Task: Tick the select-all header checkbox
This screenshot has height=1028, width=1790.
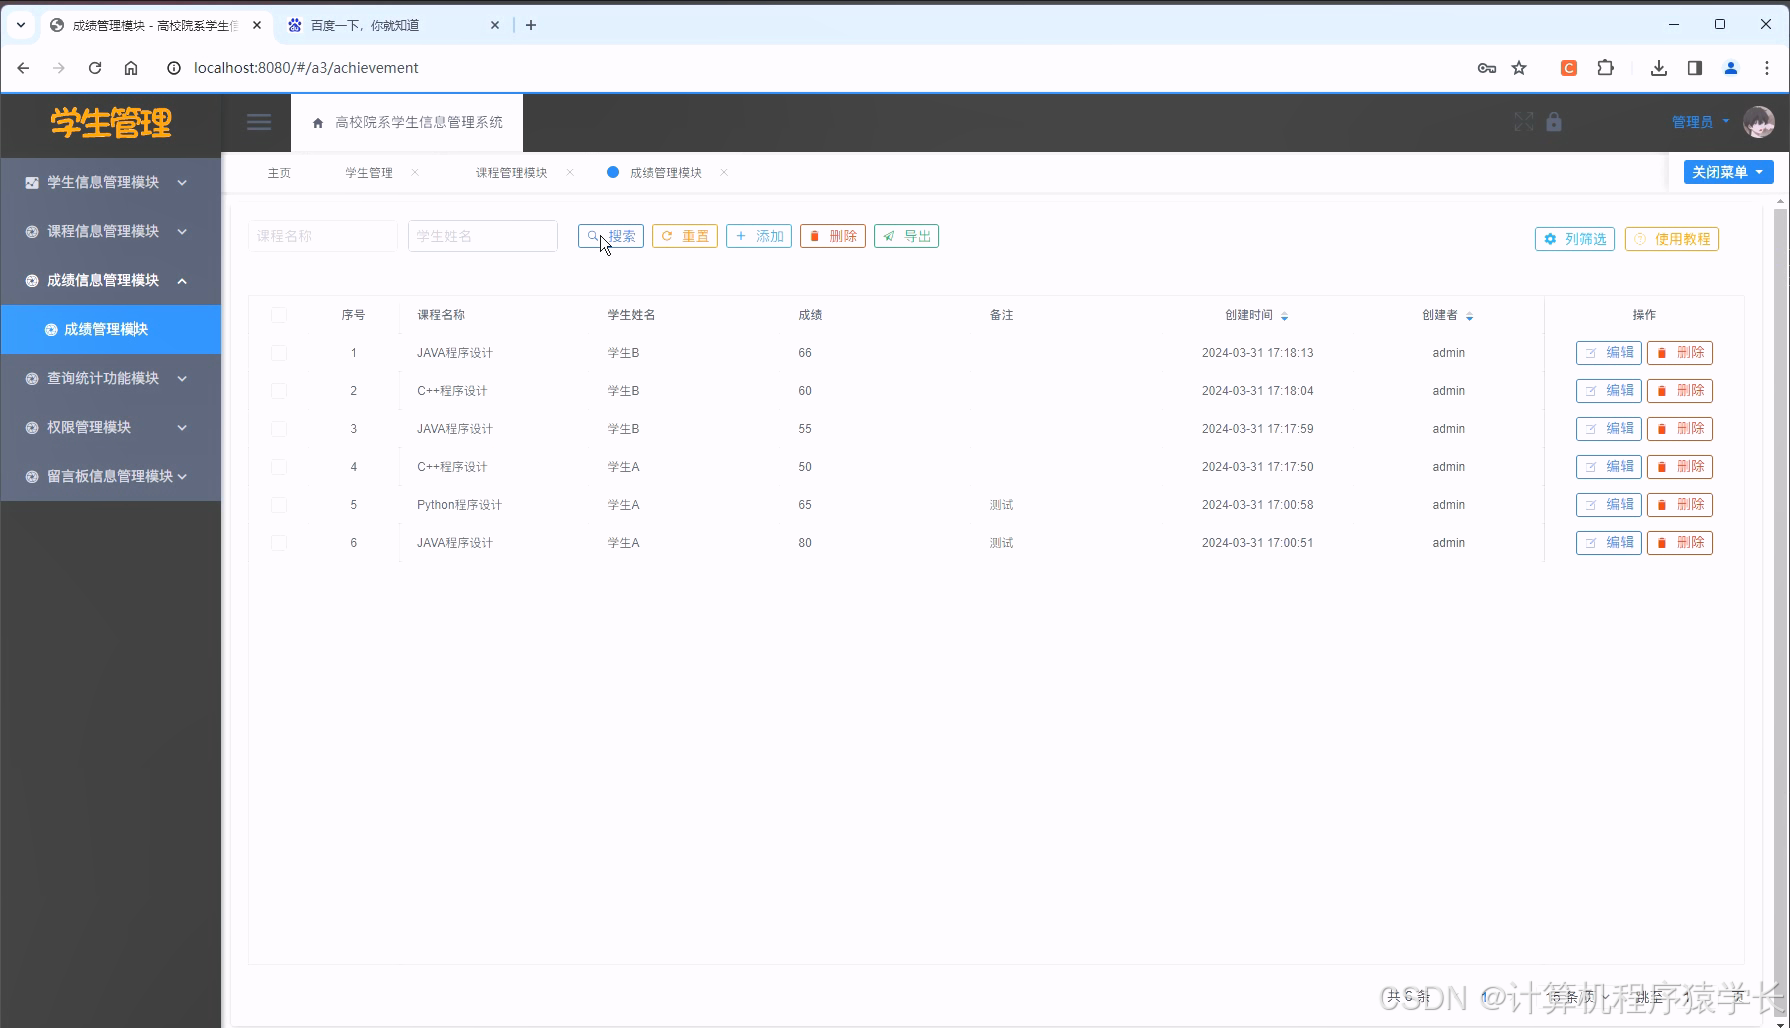Action: (x=278, y=315)
